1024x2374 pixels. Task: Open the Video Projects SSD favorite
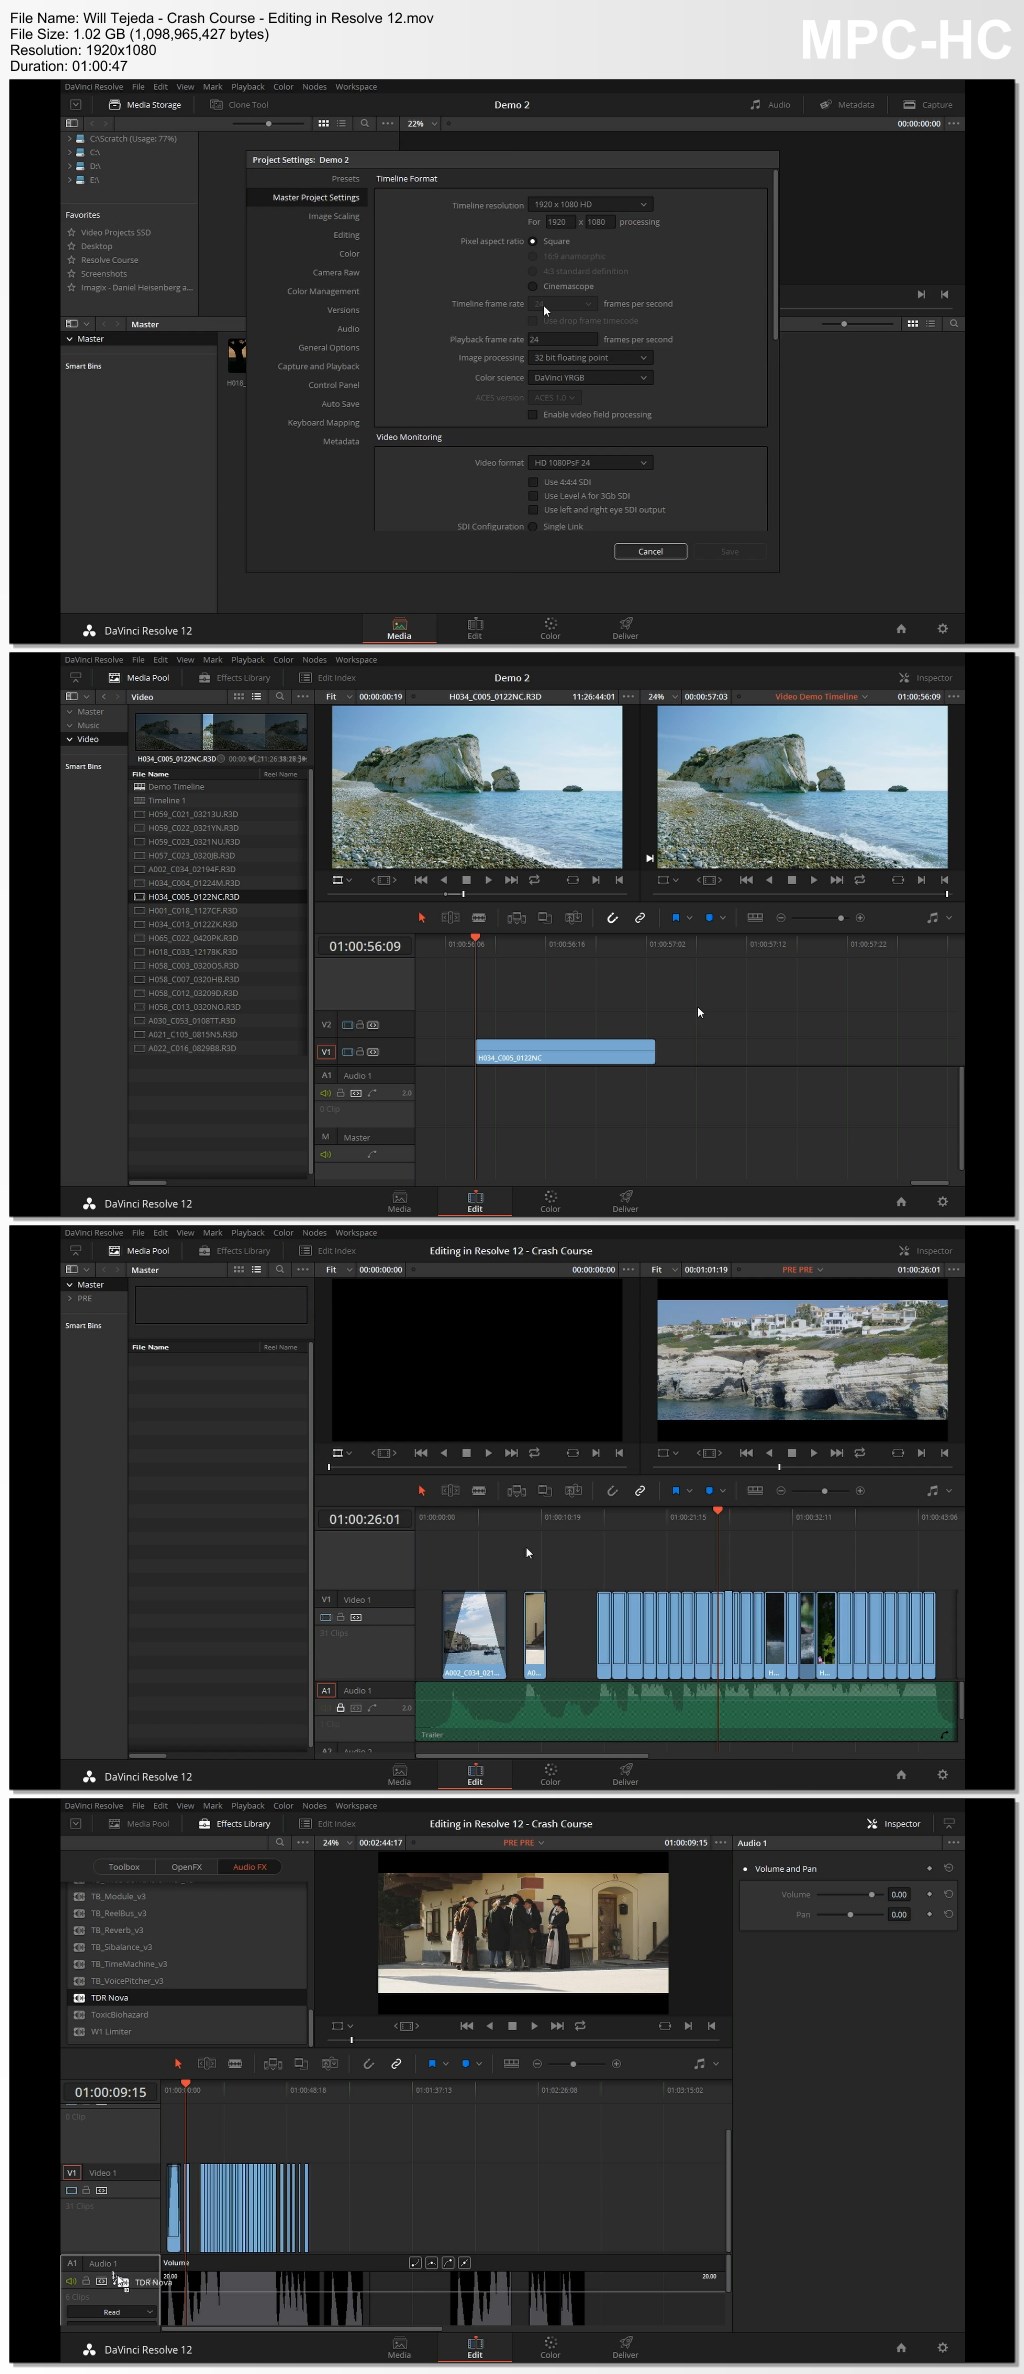pyautogui.click(x=115, y=233)
